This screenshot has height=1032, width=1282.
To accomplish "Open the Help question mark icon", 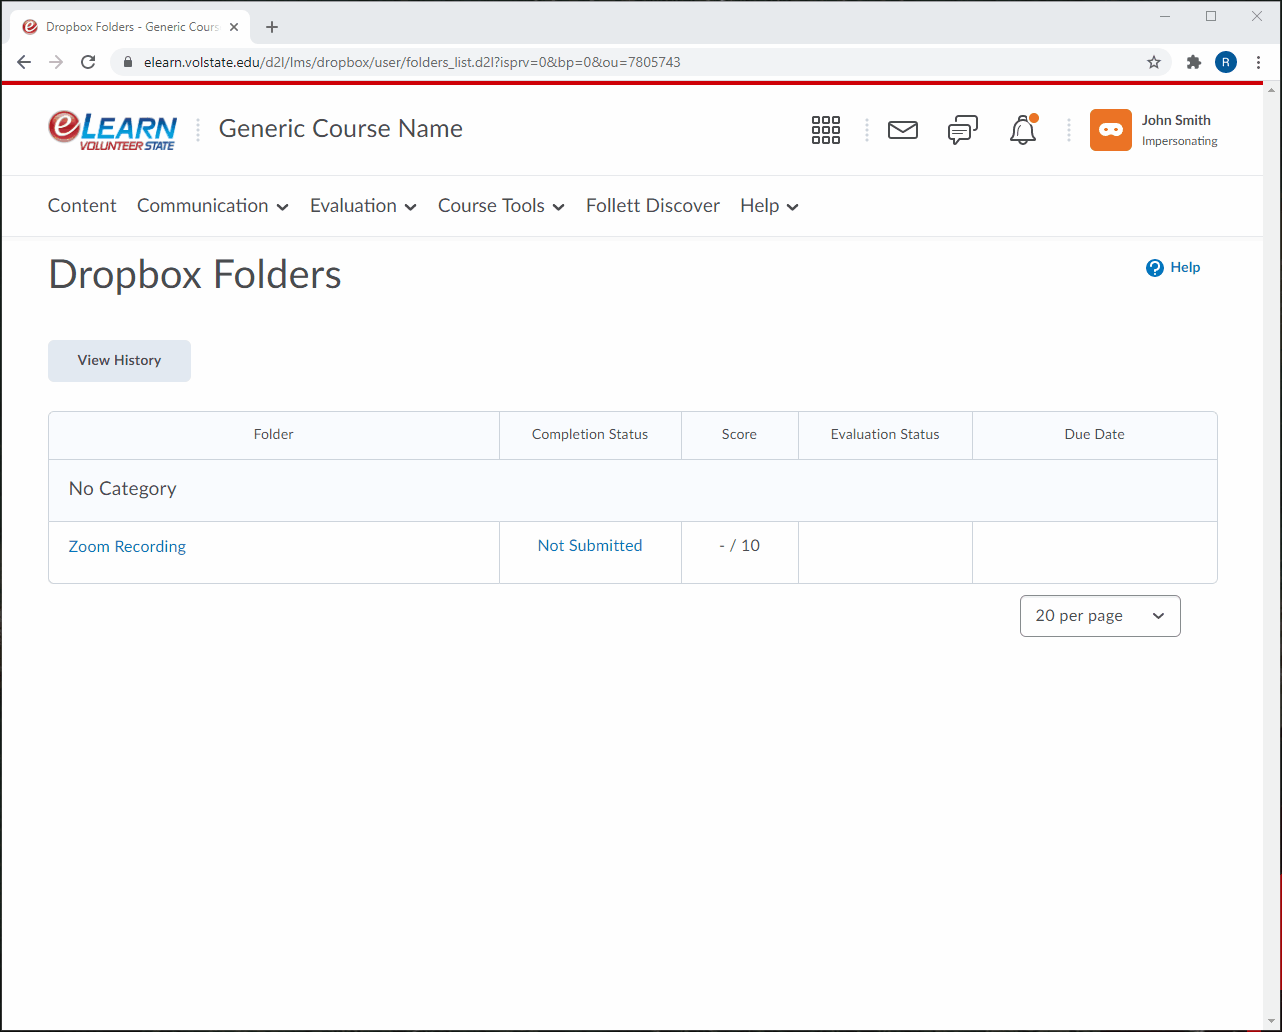I will coord(1153,267).
